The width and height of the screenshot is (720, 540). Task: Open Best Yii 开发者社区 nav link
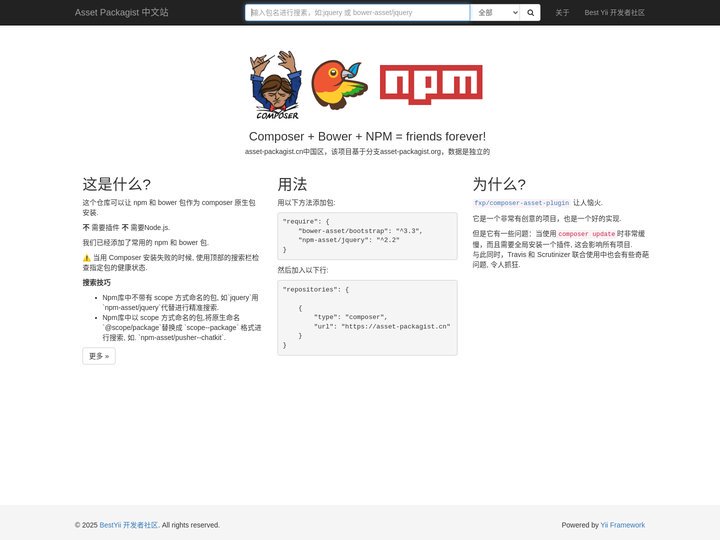pos(614,12)
